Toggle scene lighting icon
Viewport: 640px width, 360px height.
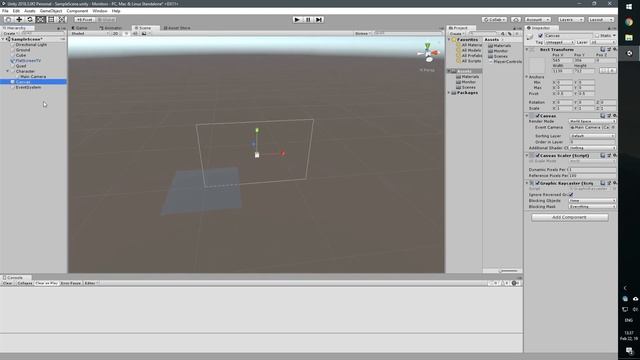126,33
